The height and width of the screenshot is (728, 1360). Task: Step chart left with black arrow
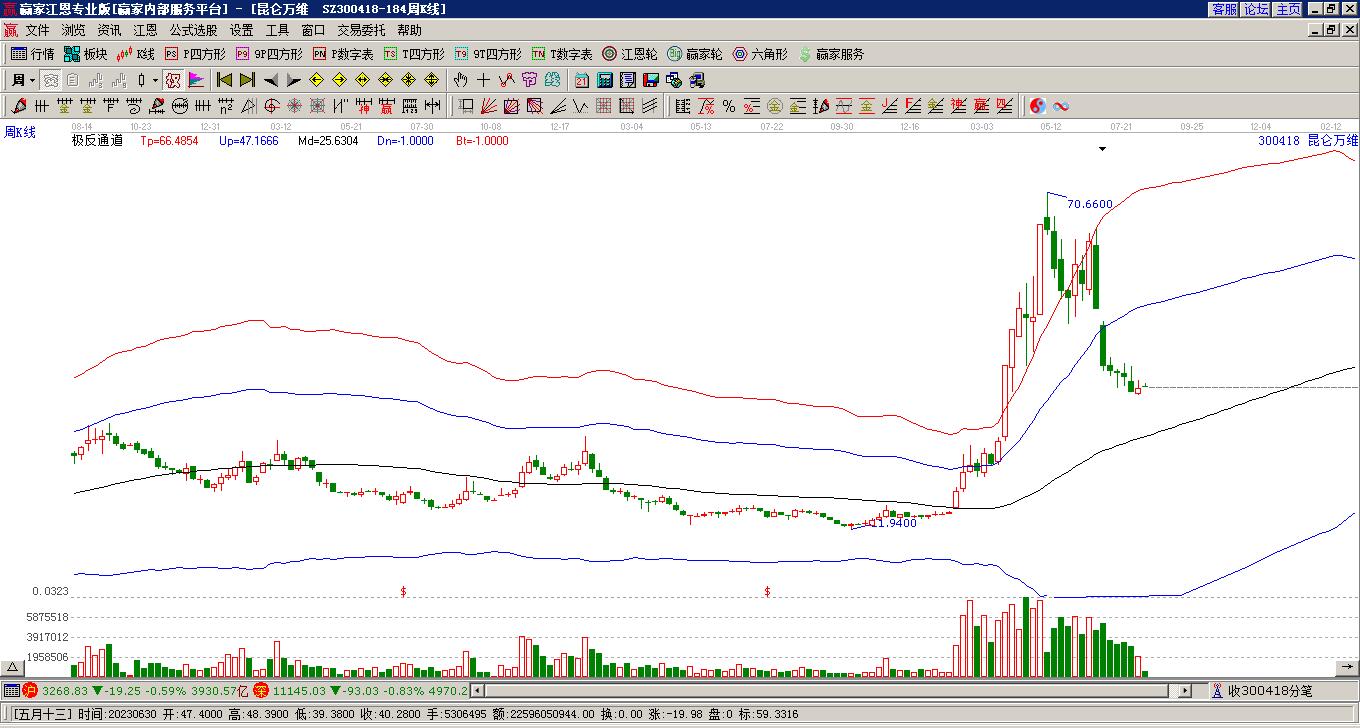tap(270, 80)
